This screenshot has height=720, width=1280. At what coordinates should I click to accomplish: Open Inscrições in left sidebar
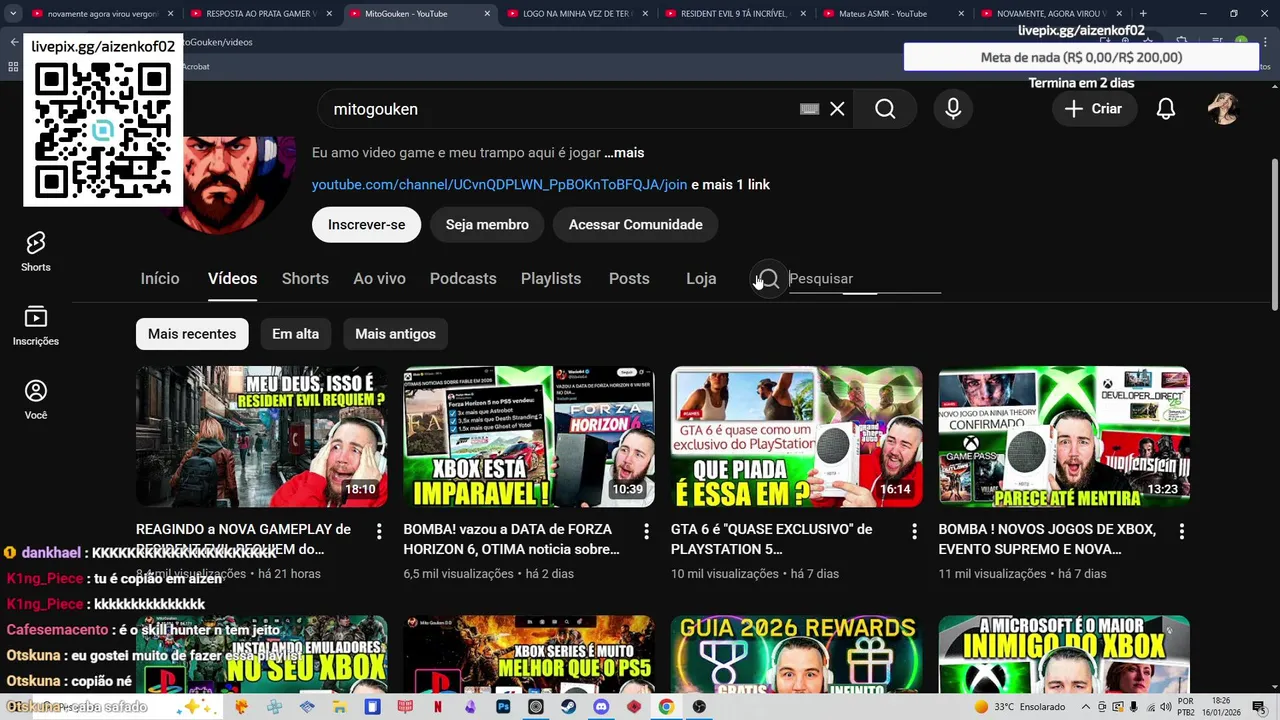pyautogui.click(x=36, y=326)
